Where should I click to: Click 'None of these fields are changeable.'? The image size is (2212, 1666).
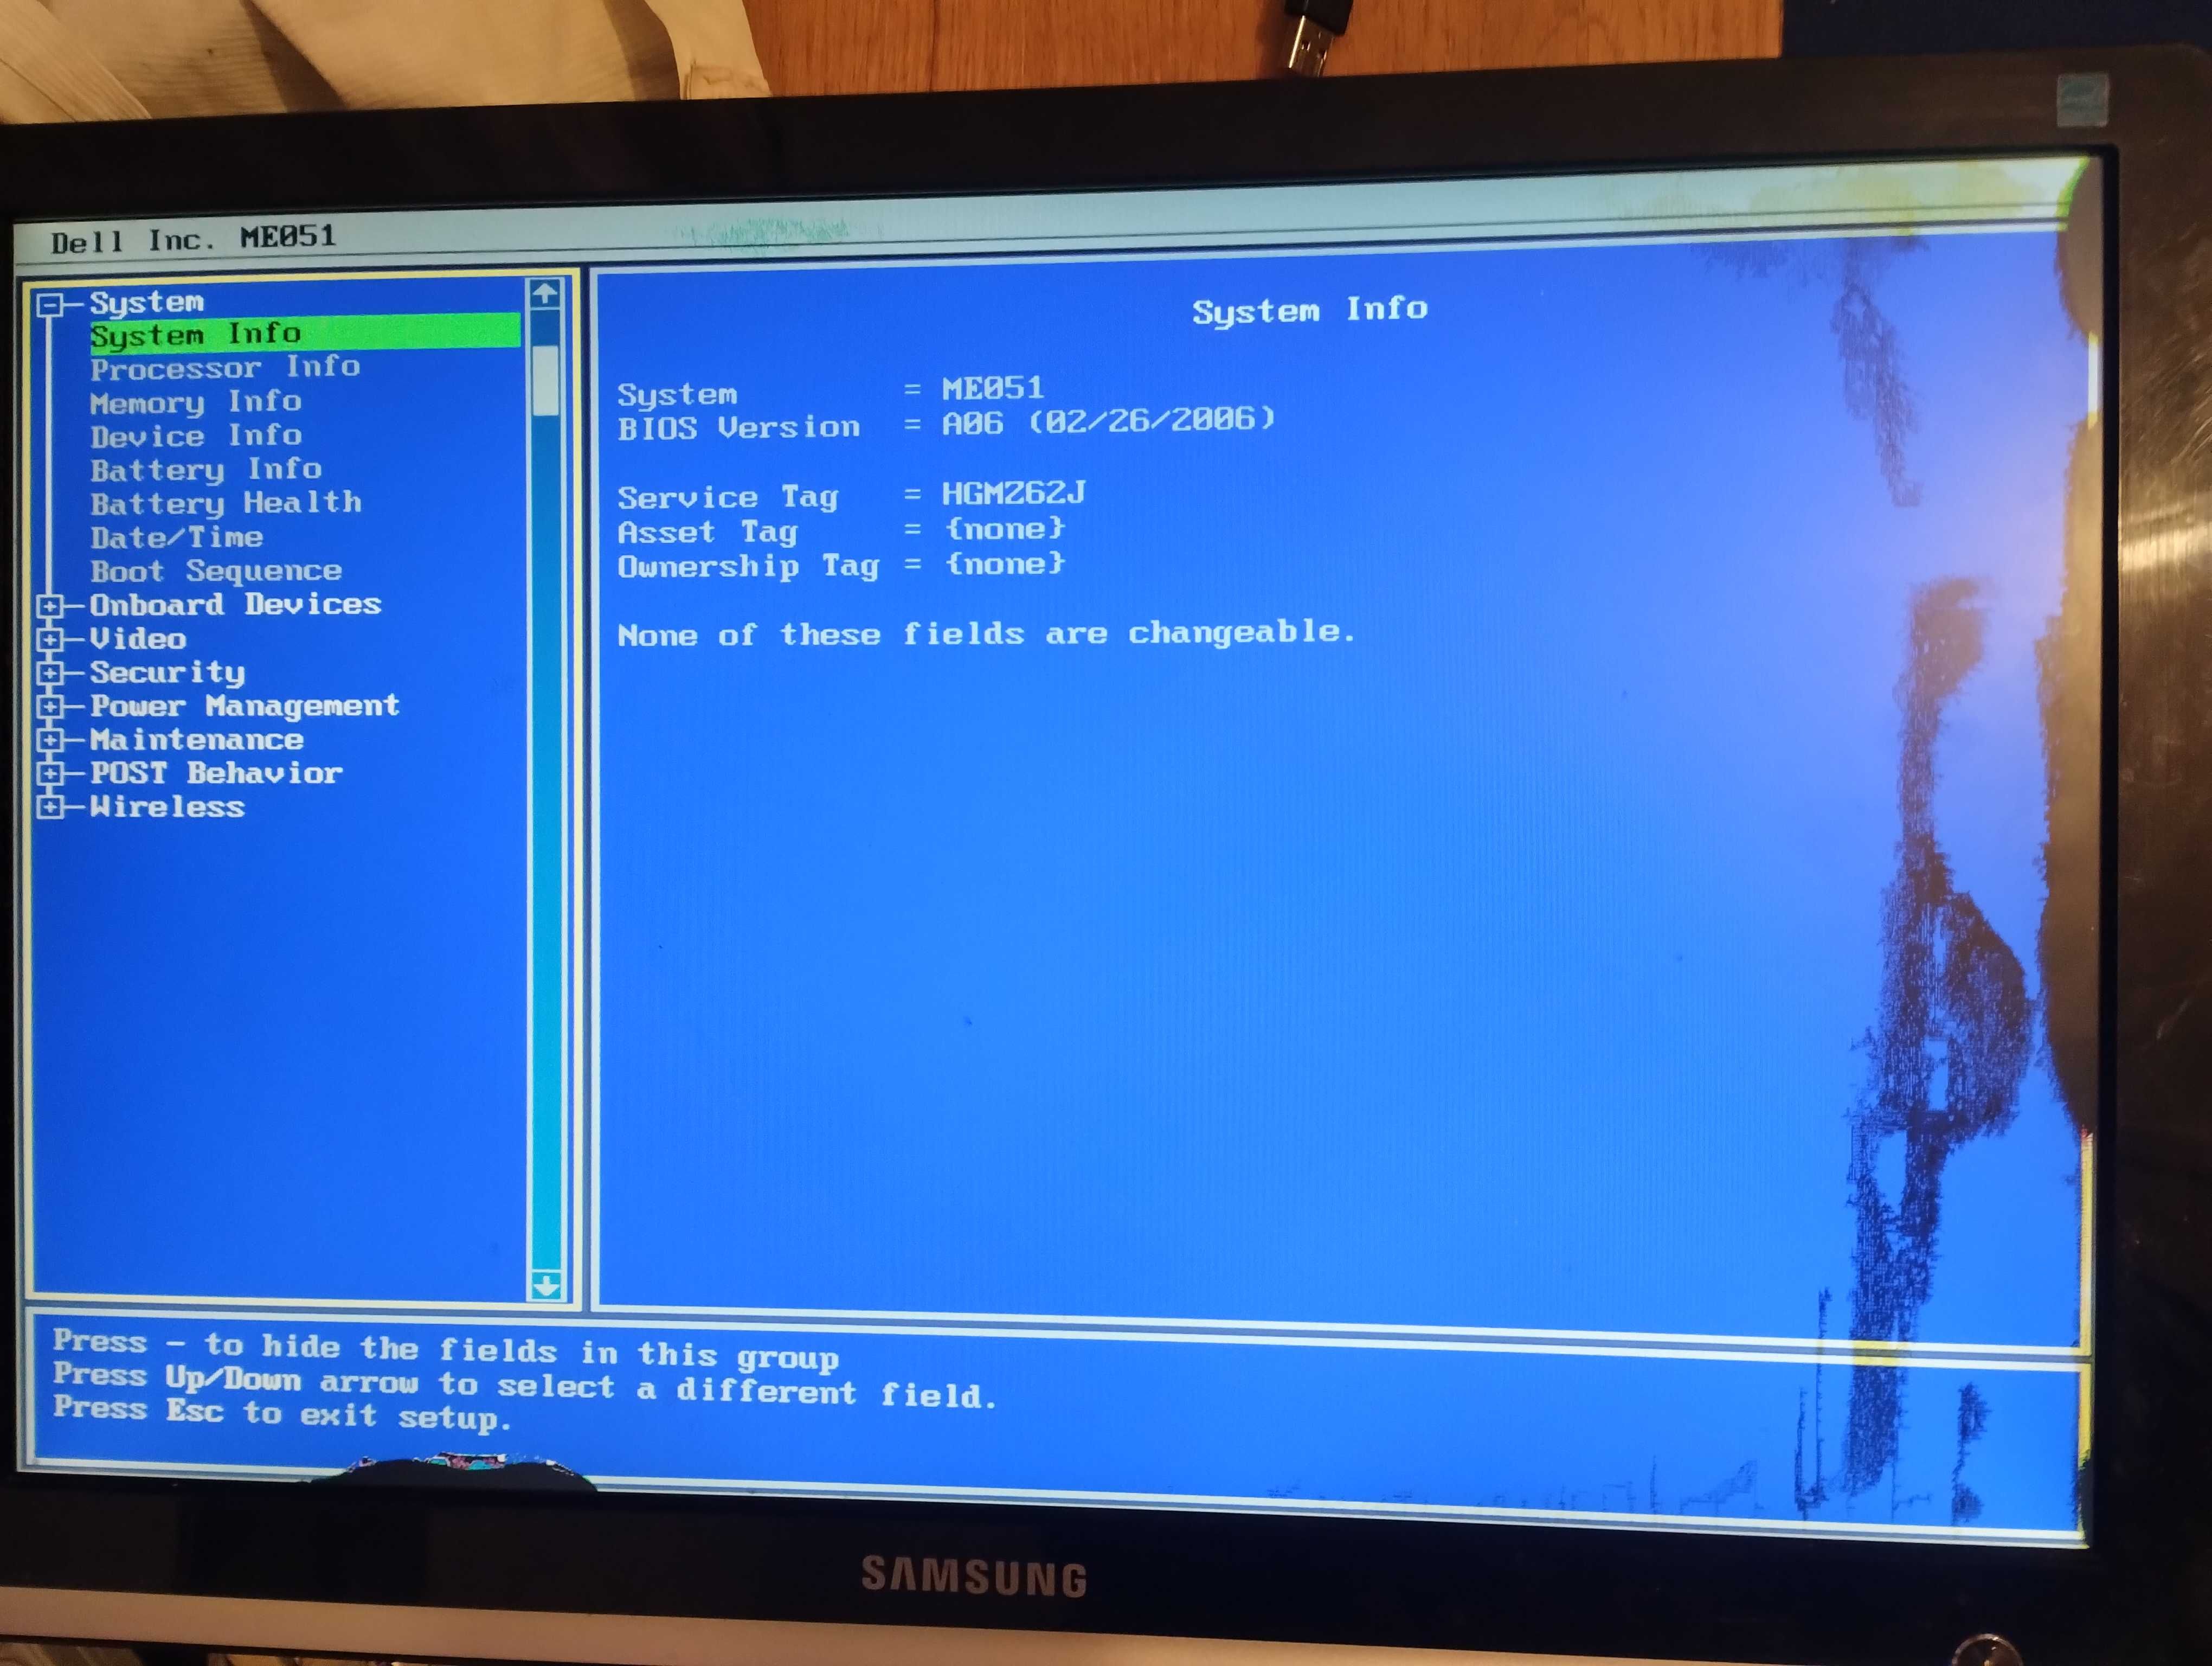pyautogui.click(x=986, y=634)
